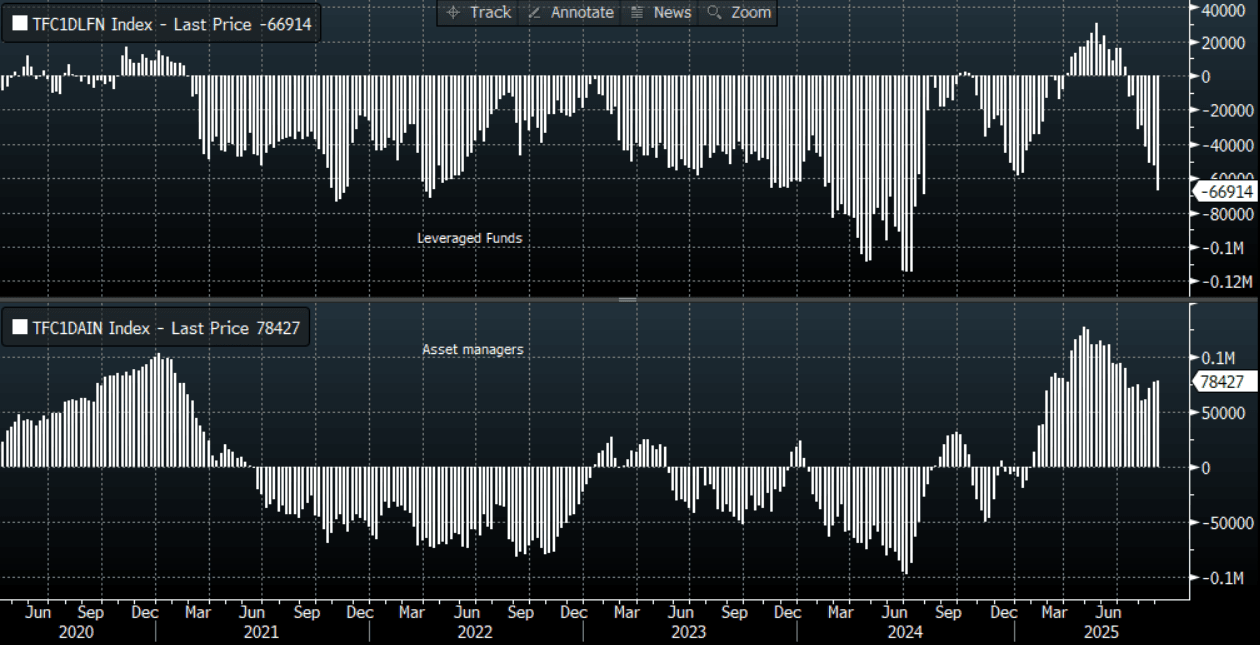Screen dimensions: 1260x645
Task: Click the 2025 label on the date axis
Action: click(x=1103, y=632)
